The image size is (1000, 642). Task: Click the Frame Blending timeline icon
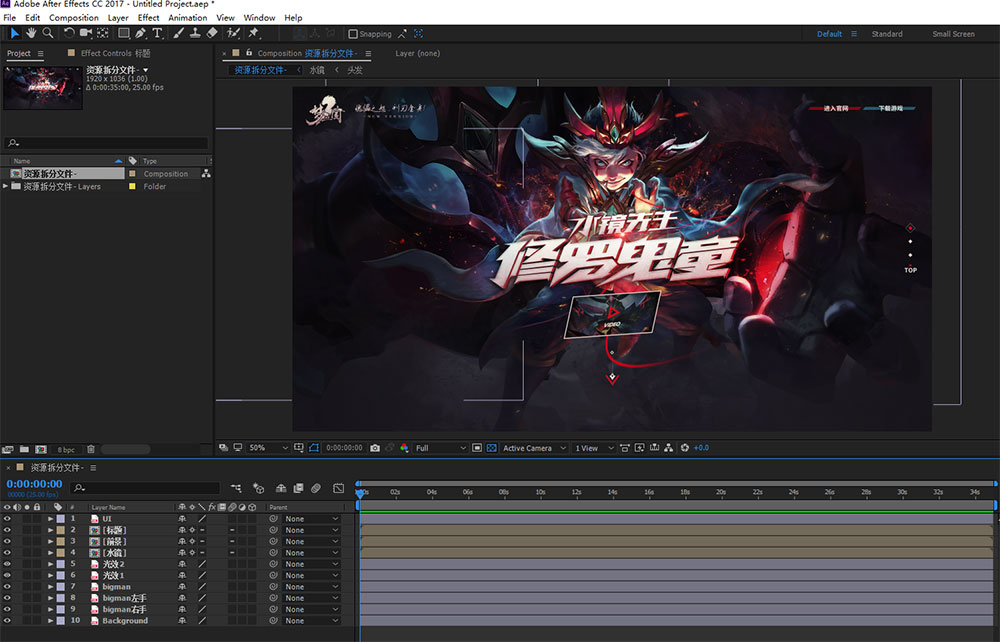298,488
